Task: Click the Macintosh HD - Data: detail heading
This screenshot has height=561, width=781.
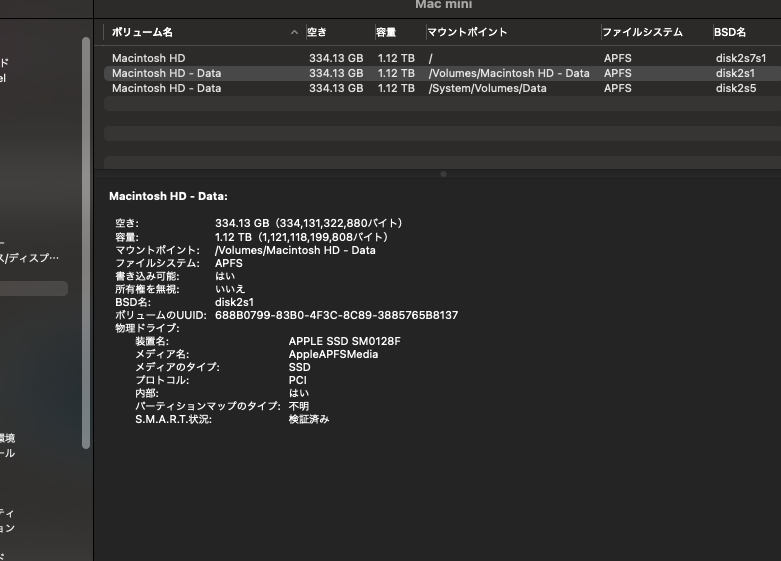Action: [168, 197]
